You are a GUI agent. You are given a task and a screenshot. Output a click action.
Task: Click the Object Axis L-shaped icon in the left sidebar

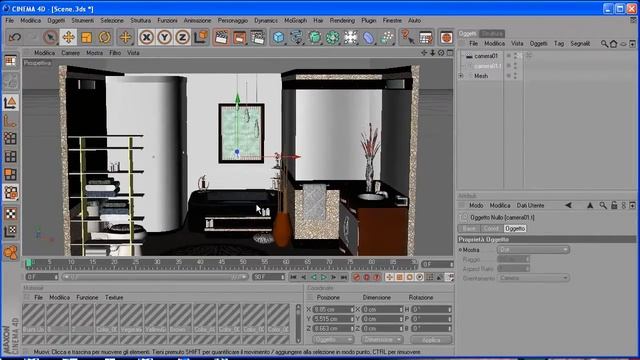10,120
